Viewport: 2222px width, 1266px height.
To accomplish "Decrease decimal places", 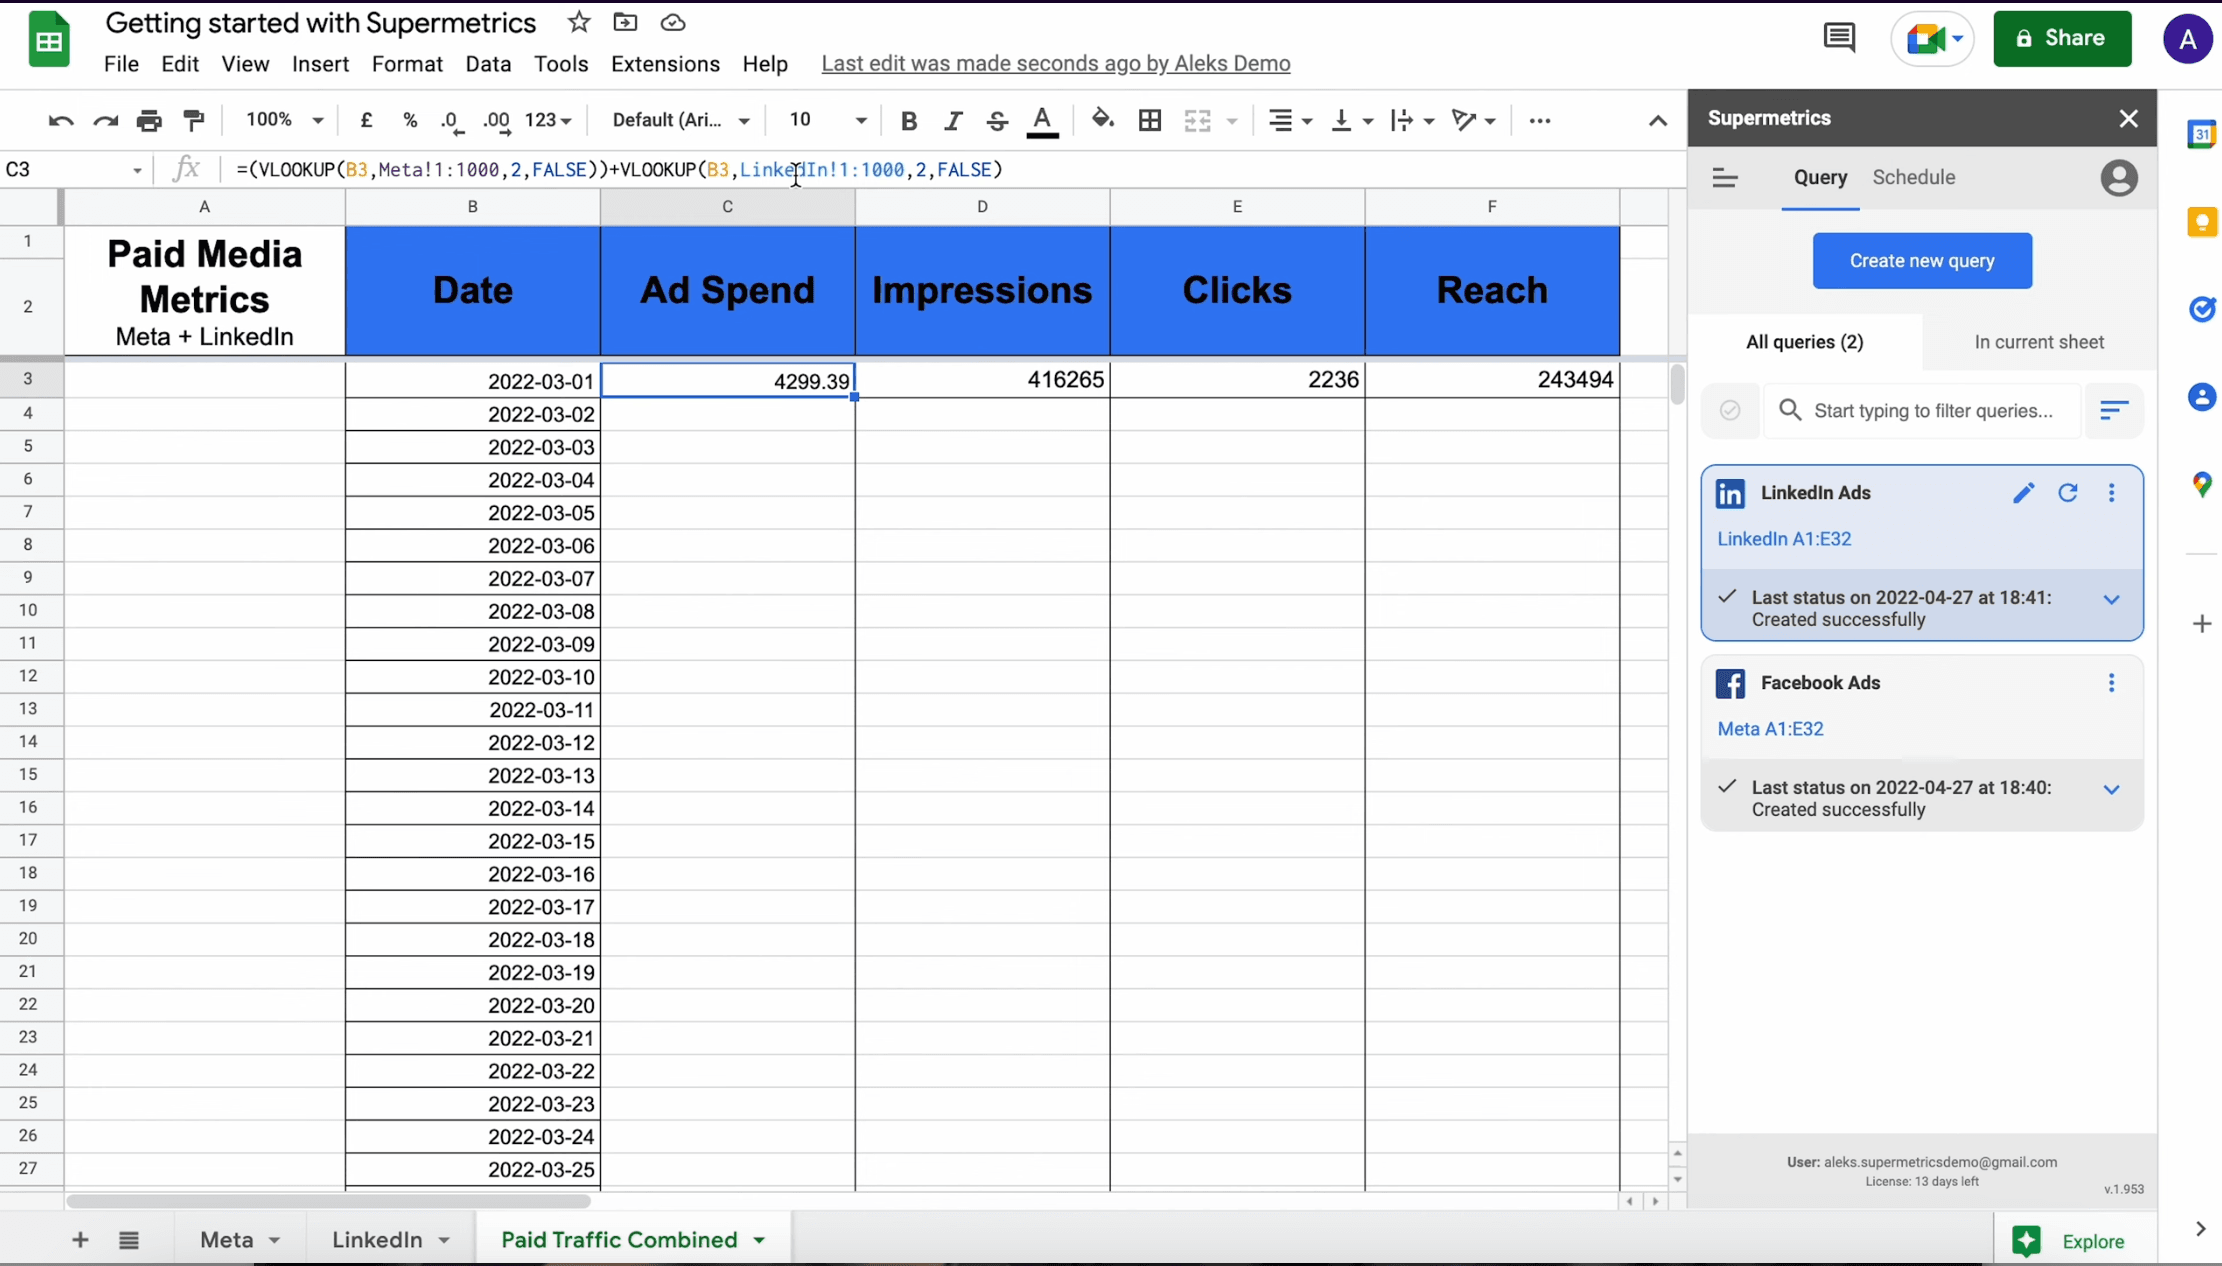I will [452, 121].
